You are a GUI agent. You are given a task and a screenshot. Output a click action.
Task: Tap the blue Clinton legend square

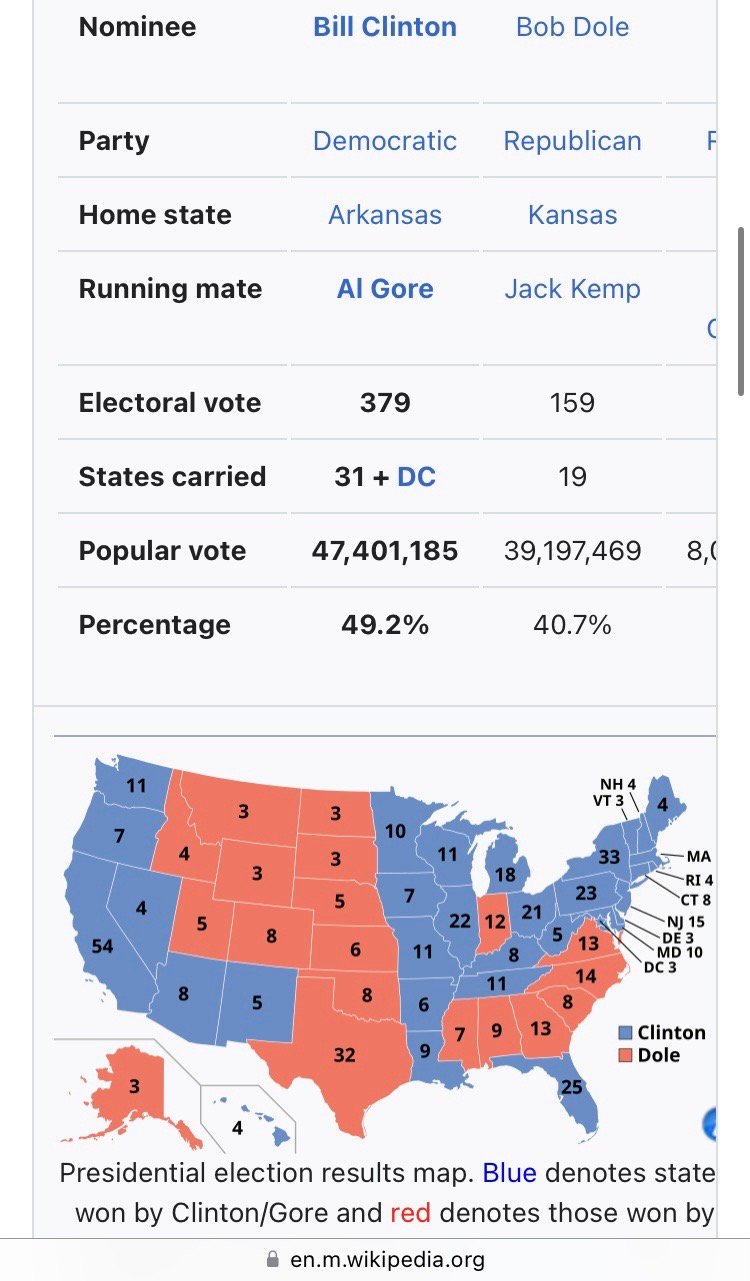[625, 1034]
